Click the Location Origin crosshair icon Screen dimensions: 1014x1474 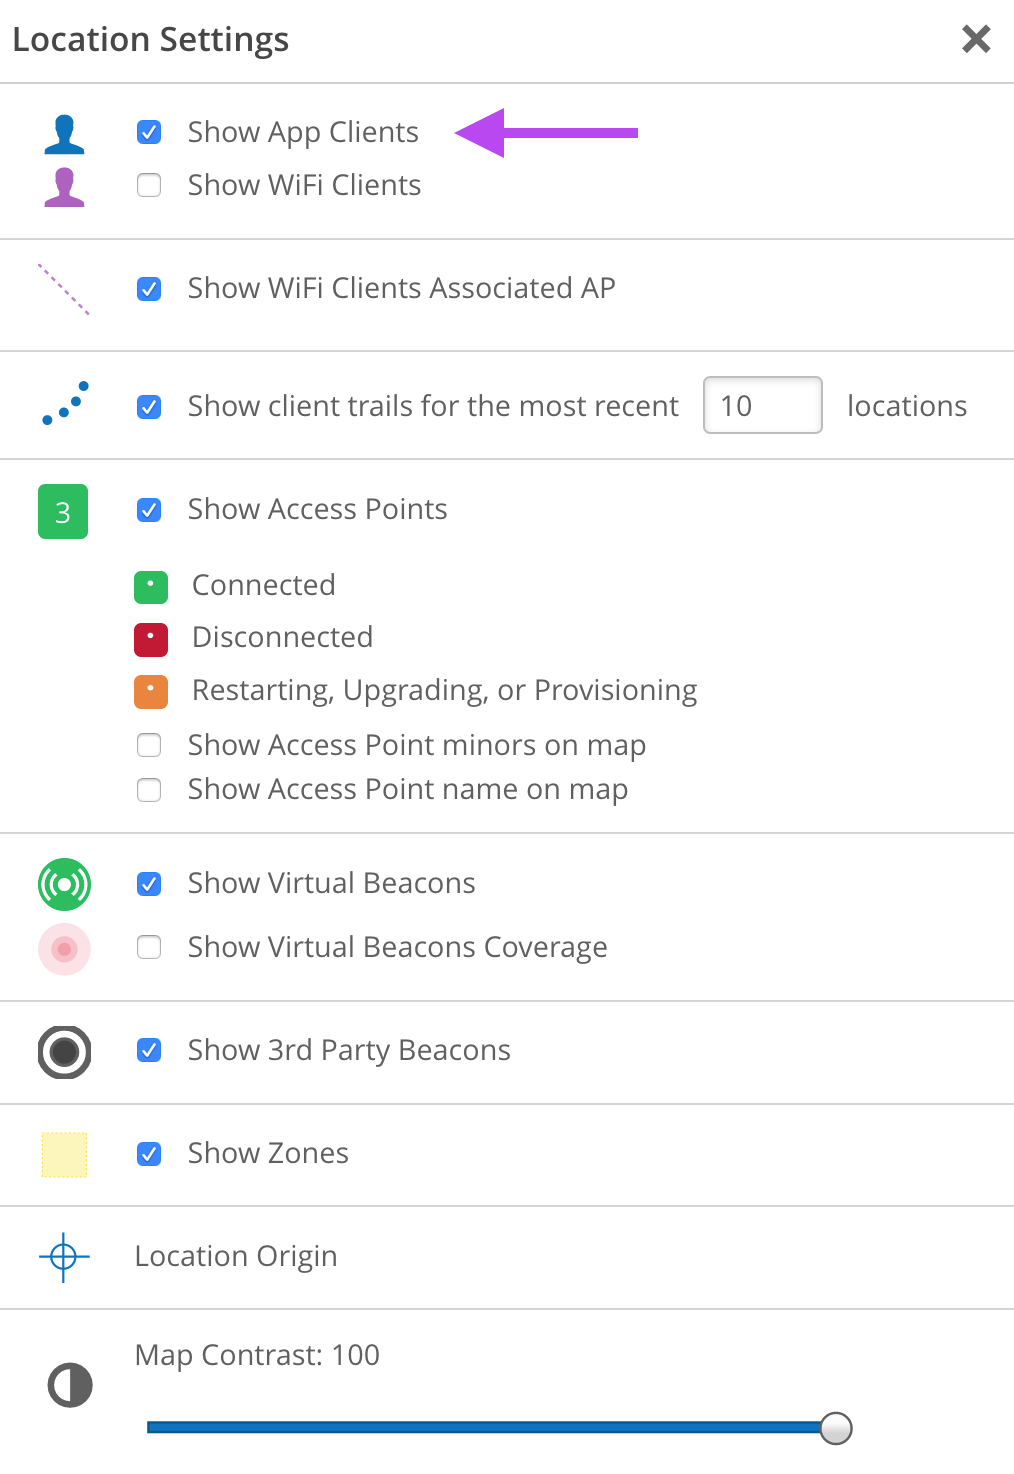pyautogui.click(x=64, y=1257)
